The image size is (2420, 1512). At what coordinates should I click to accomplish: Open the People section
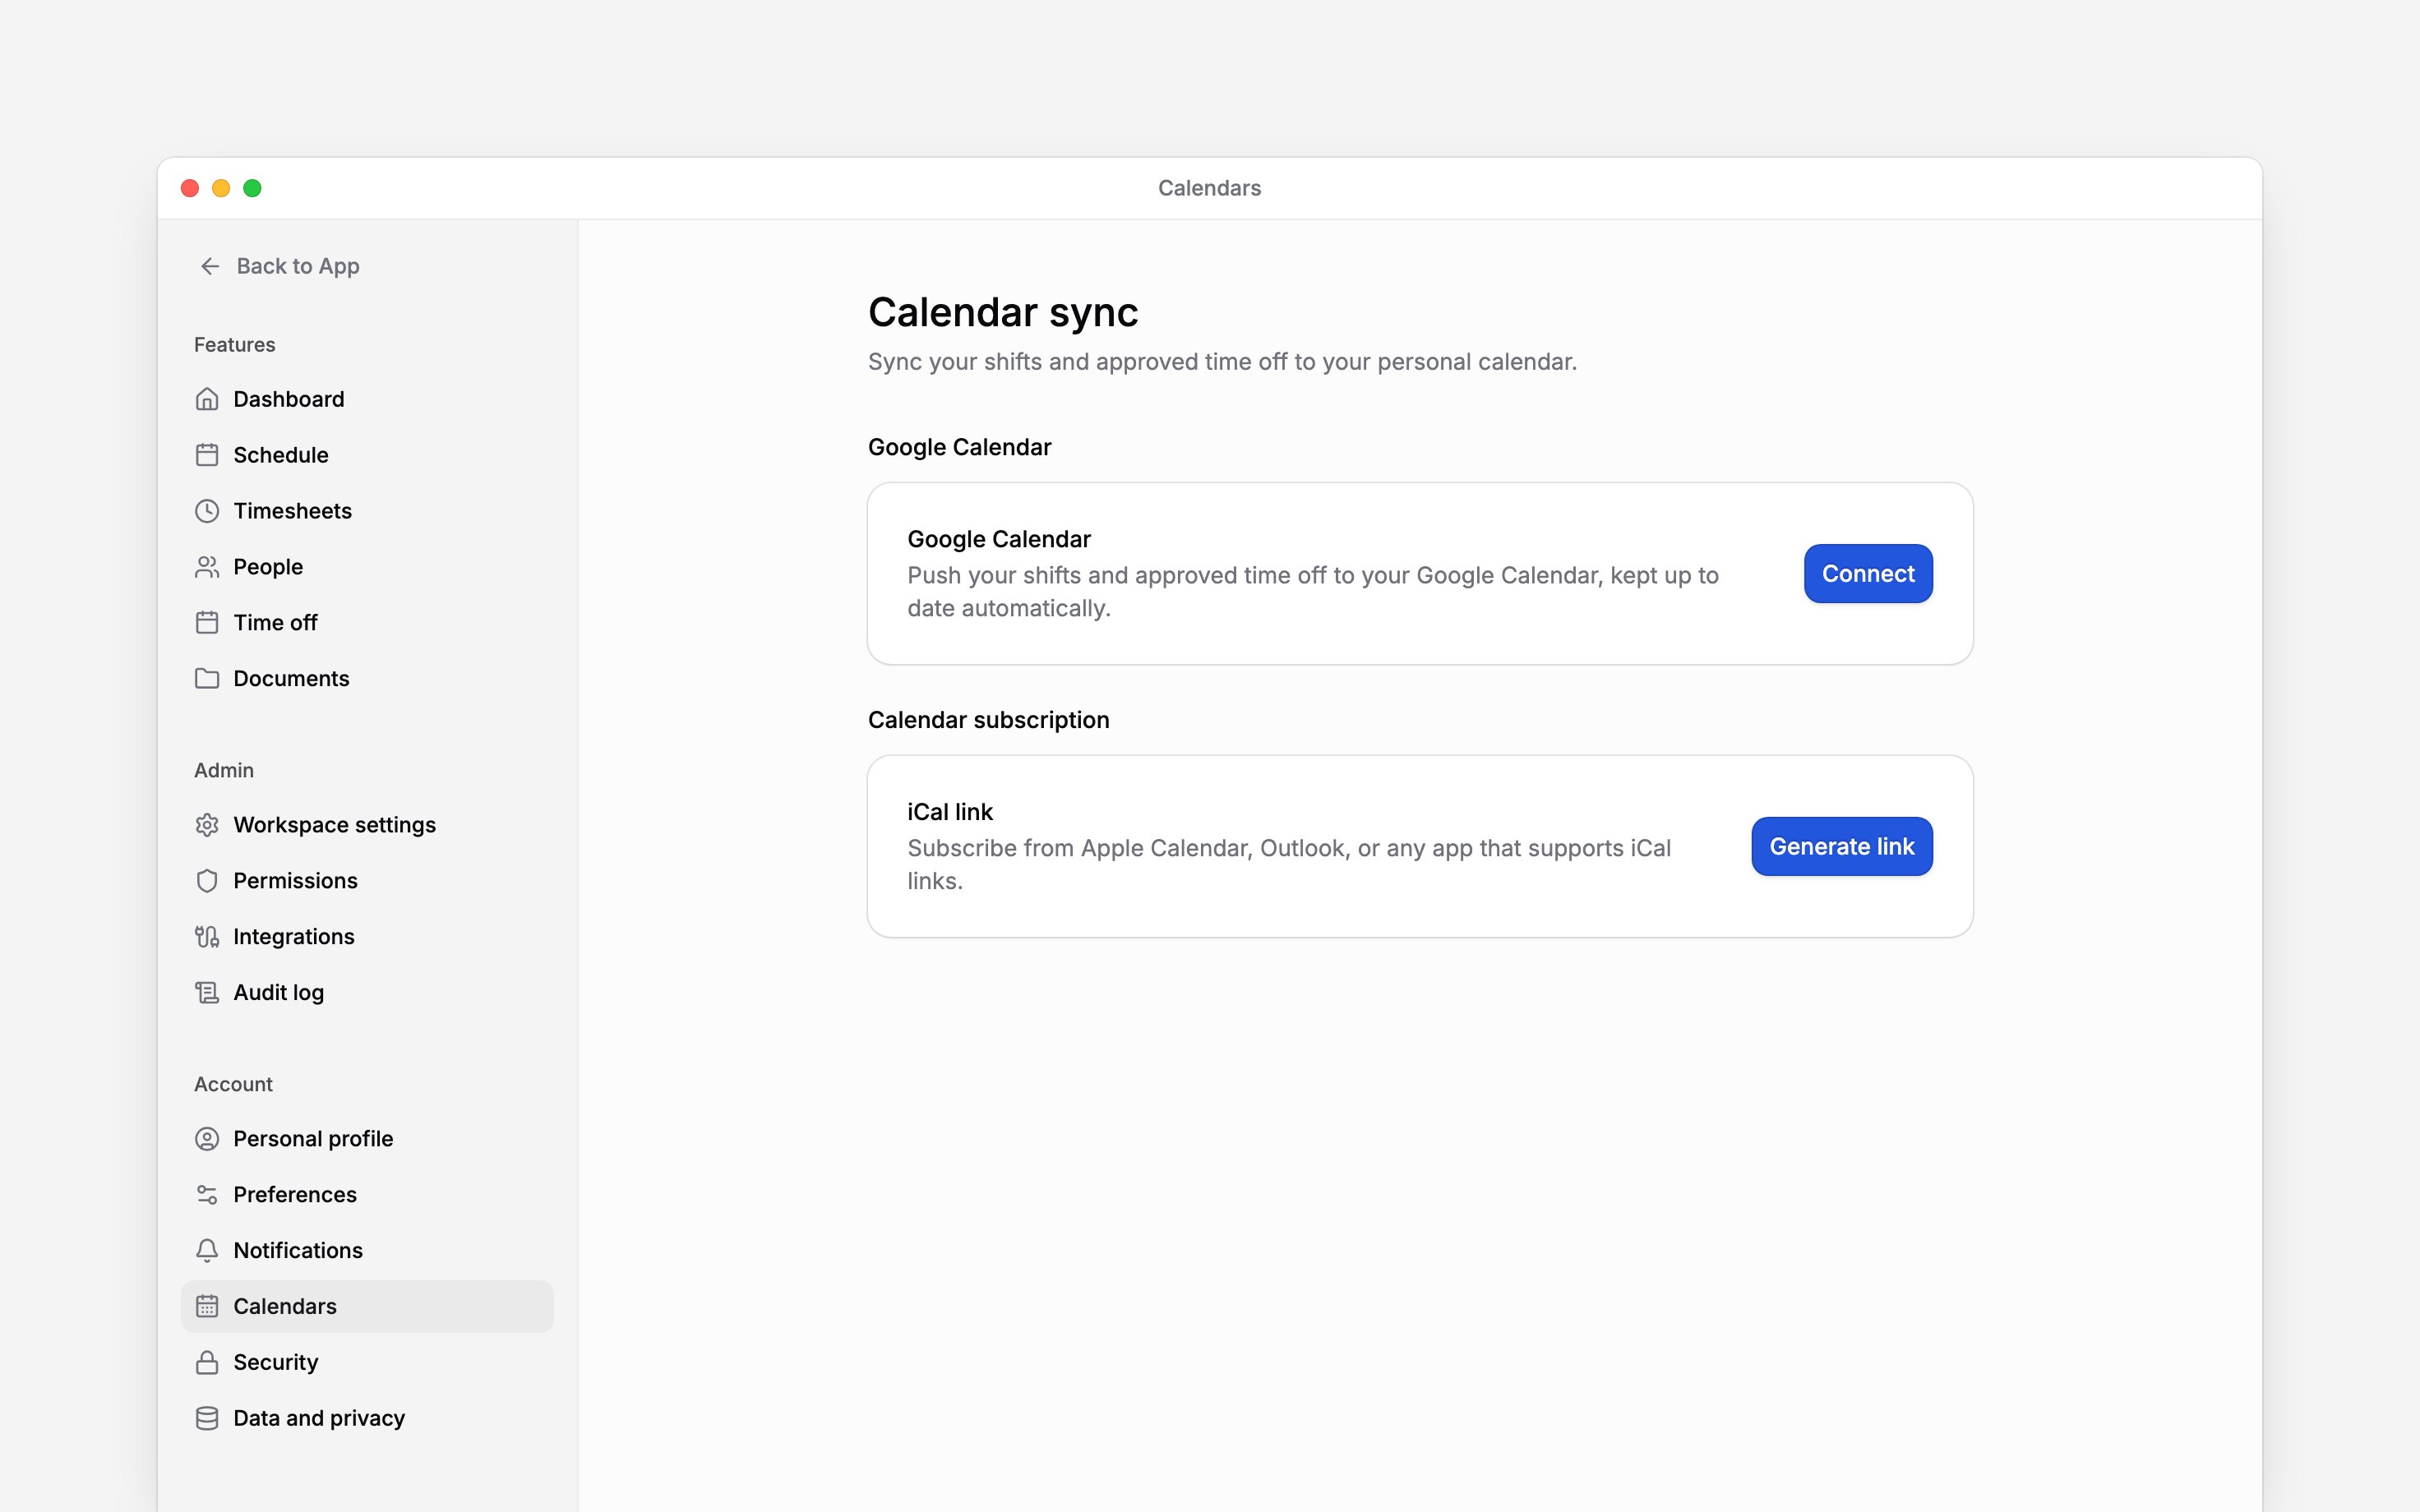coord(367,567)
